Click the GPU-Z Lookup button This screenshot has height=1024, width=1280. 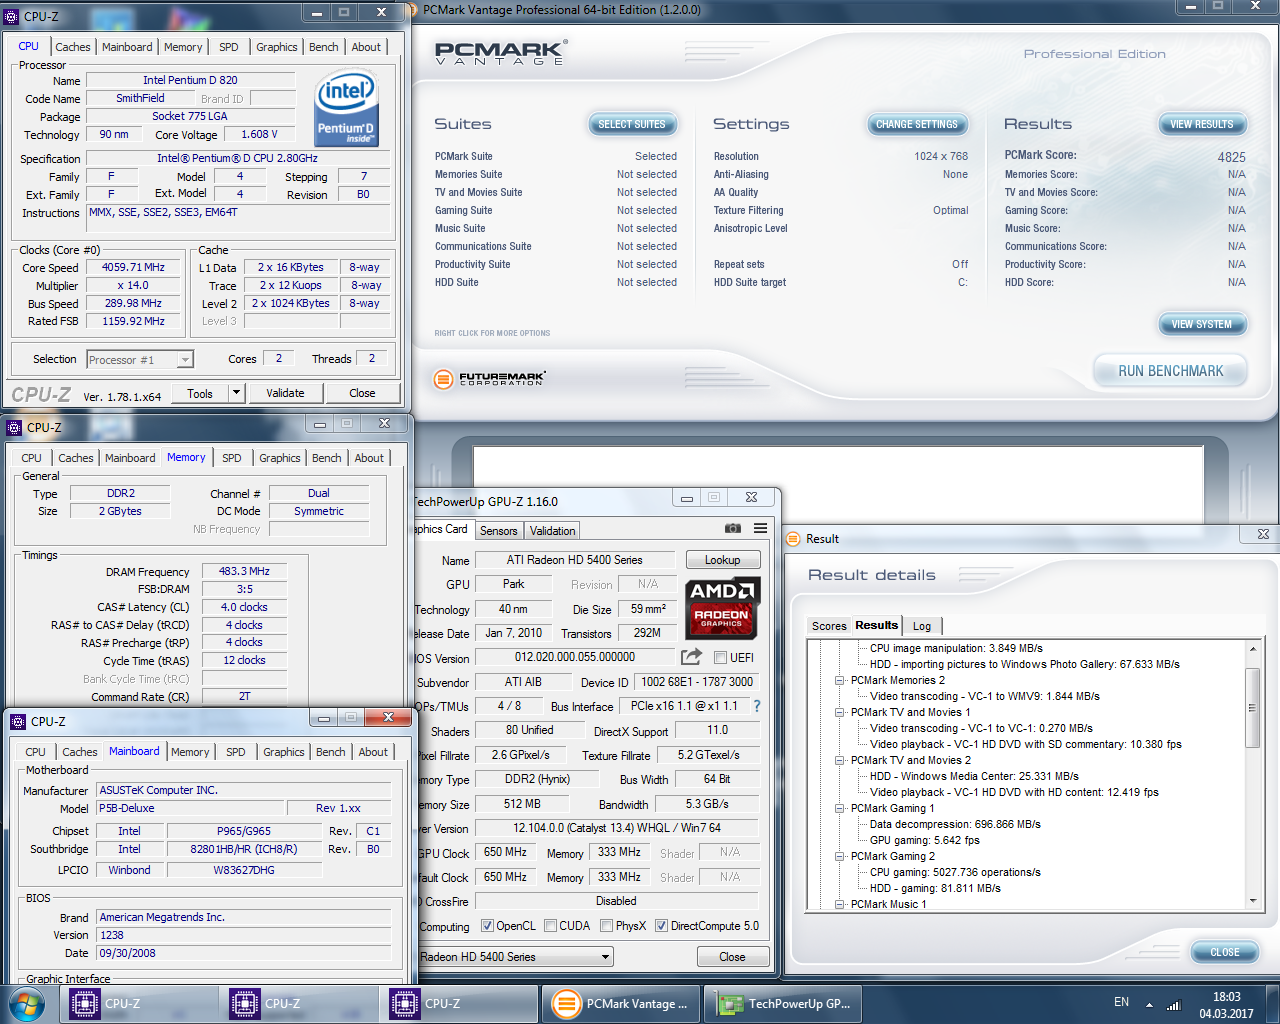723,560
